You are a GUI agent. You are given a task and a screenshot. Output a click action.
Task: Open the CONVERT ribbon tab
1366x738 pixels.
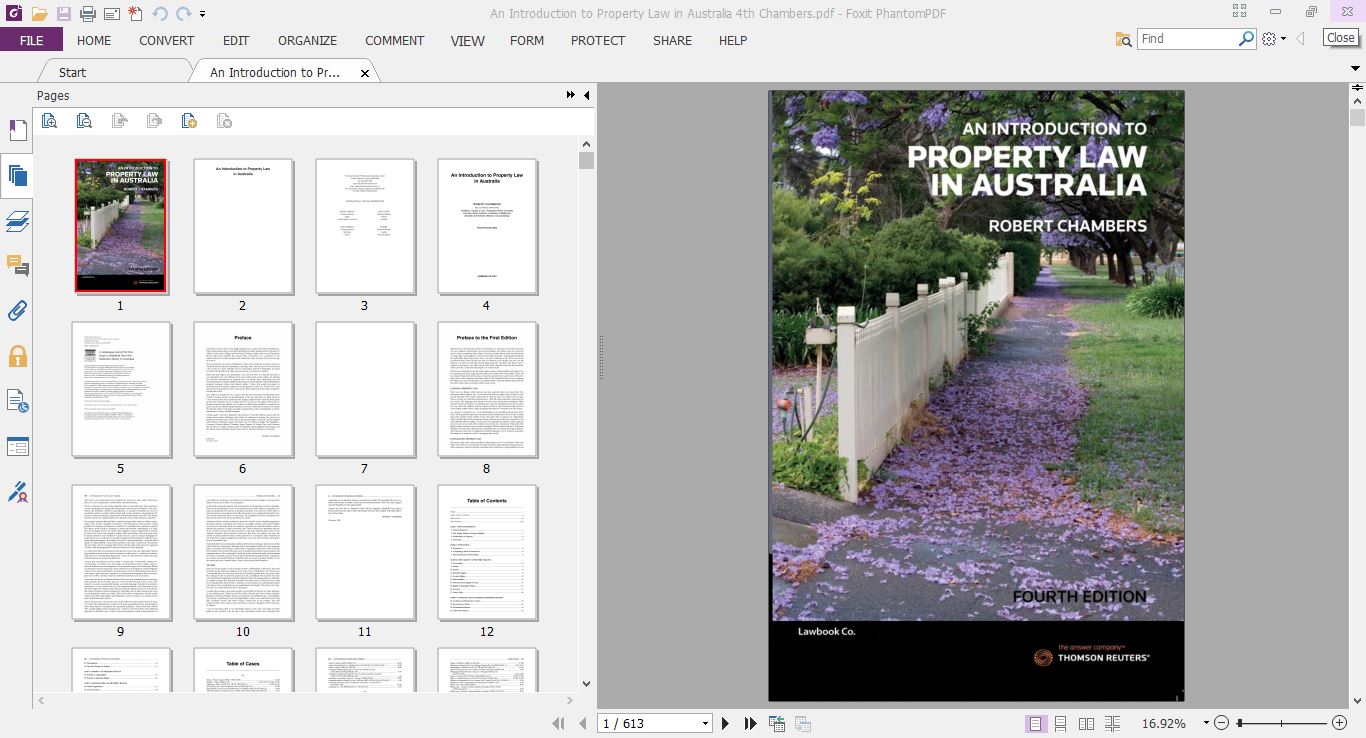[x=167, y=40]
